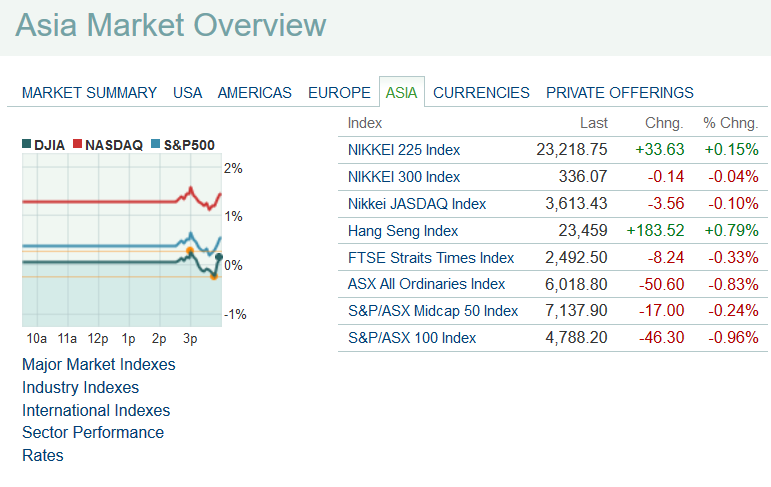771x487 pixels.
Task: Open International Indexes link
Action: [96, 410]
